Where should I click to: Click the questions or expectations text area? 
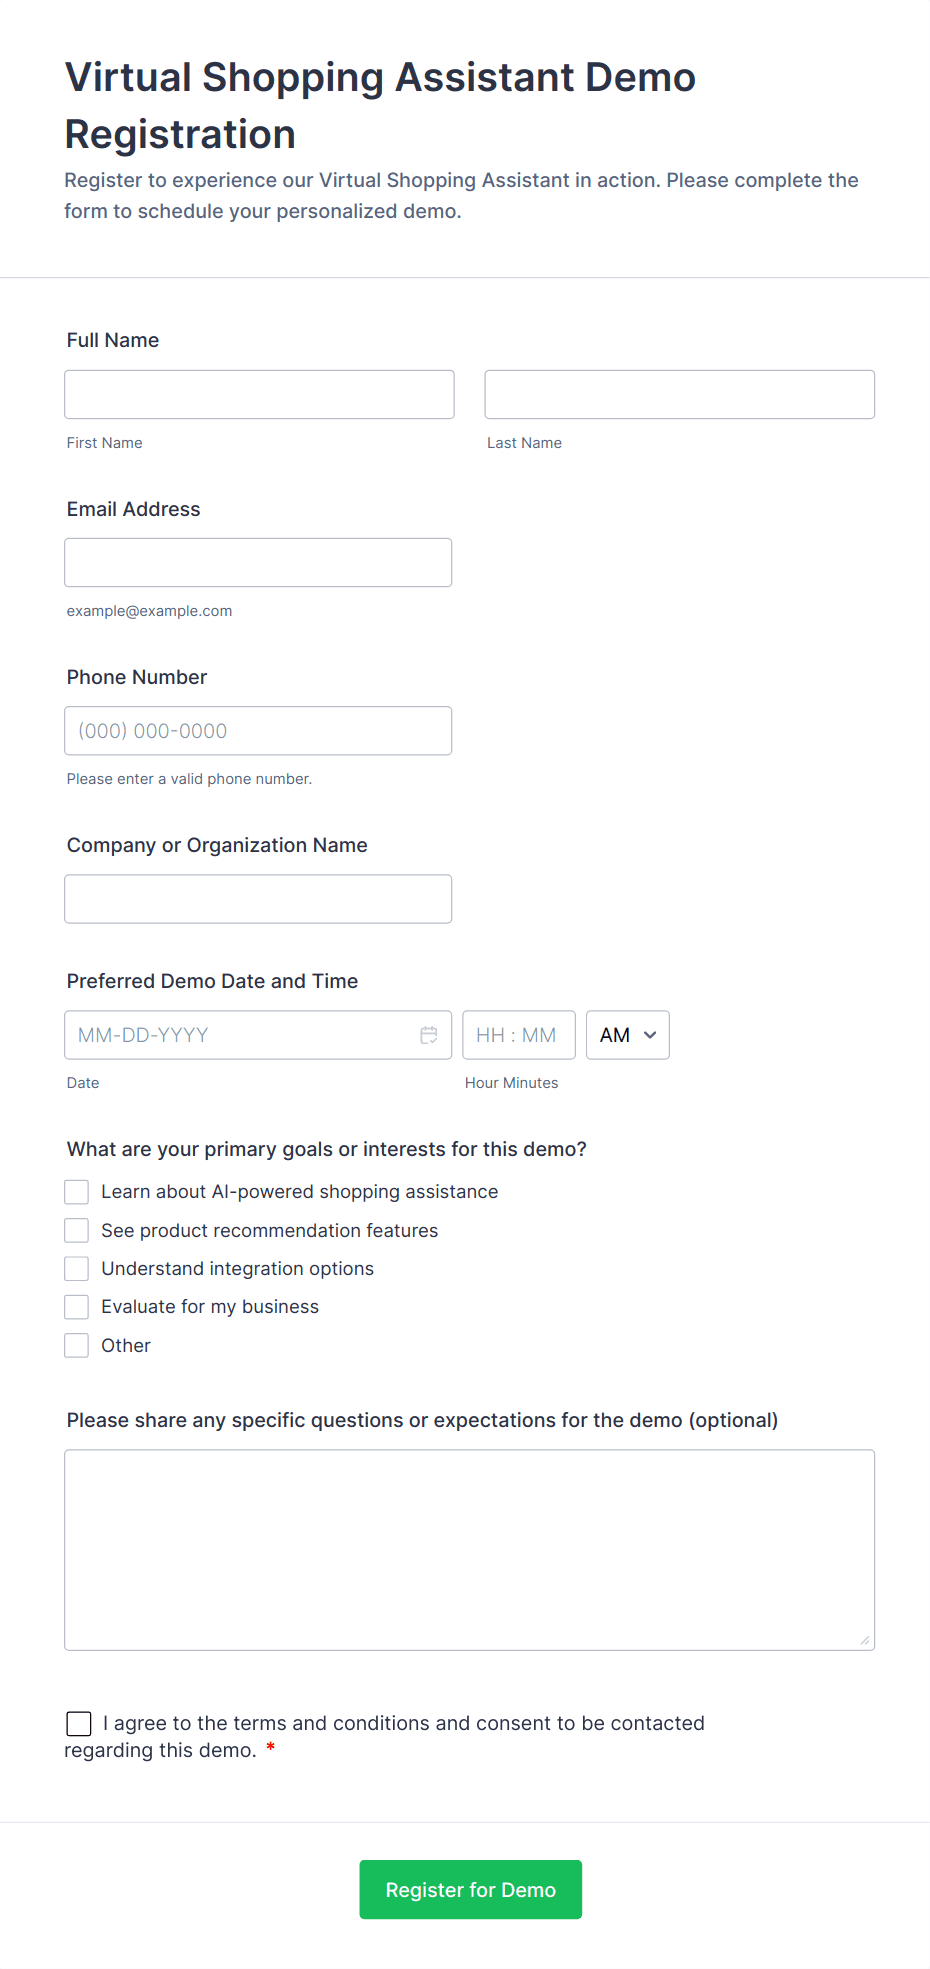pyautogui.click(x=470, y=1550)
